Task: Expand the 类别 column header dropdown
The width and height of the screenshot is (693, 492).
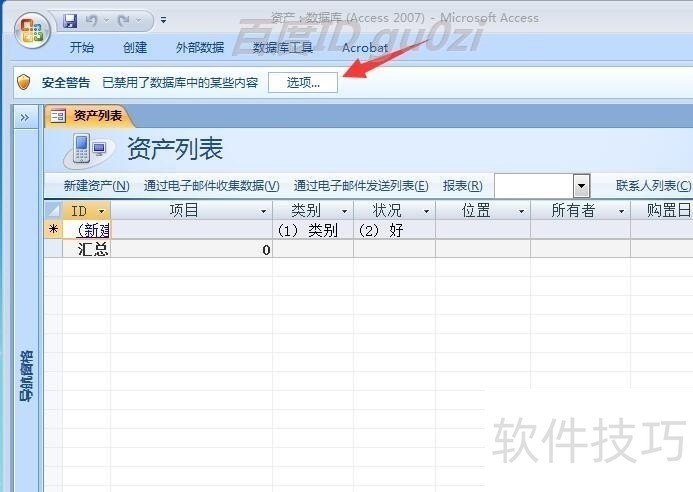Action: 346,211
